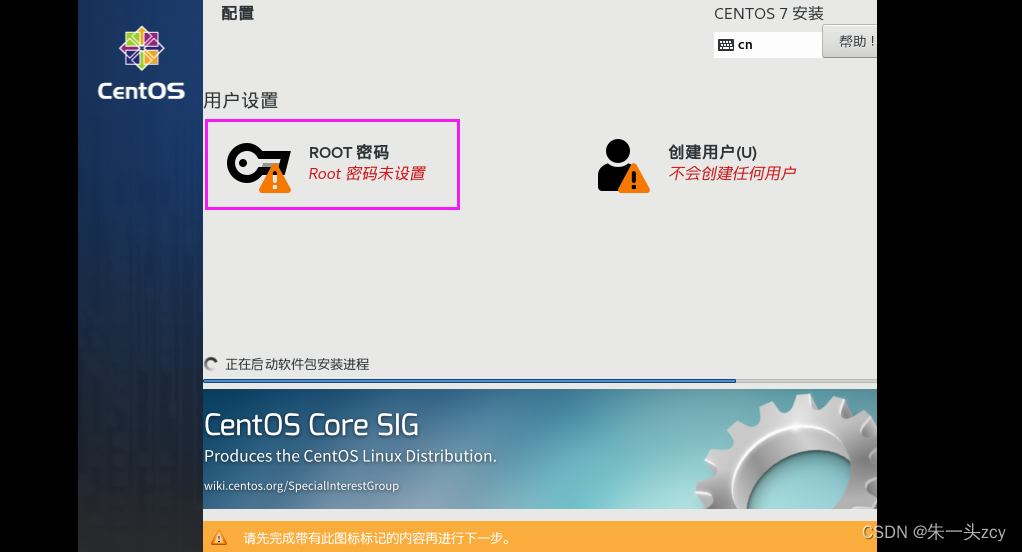Viewport: 1022px width, 552px height.
Task: Click the 正在启动软件包安装进程 status label
Action: pyautogui.click(x=297, y=365)
